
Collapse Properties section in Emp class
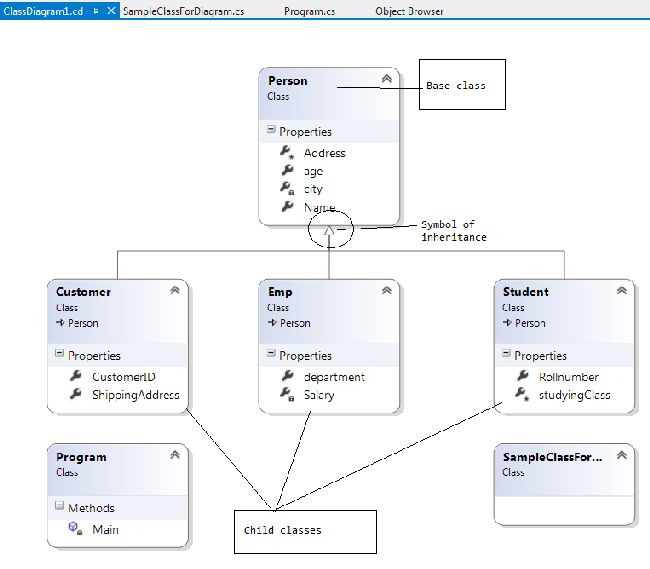271,354
